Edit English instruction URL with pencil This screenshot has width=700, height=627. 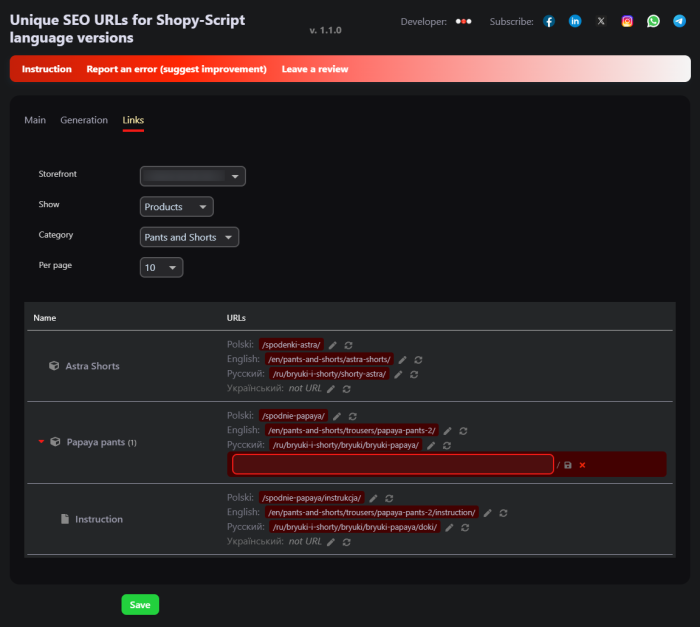pyautogui.click(x=488, y=513)
